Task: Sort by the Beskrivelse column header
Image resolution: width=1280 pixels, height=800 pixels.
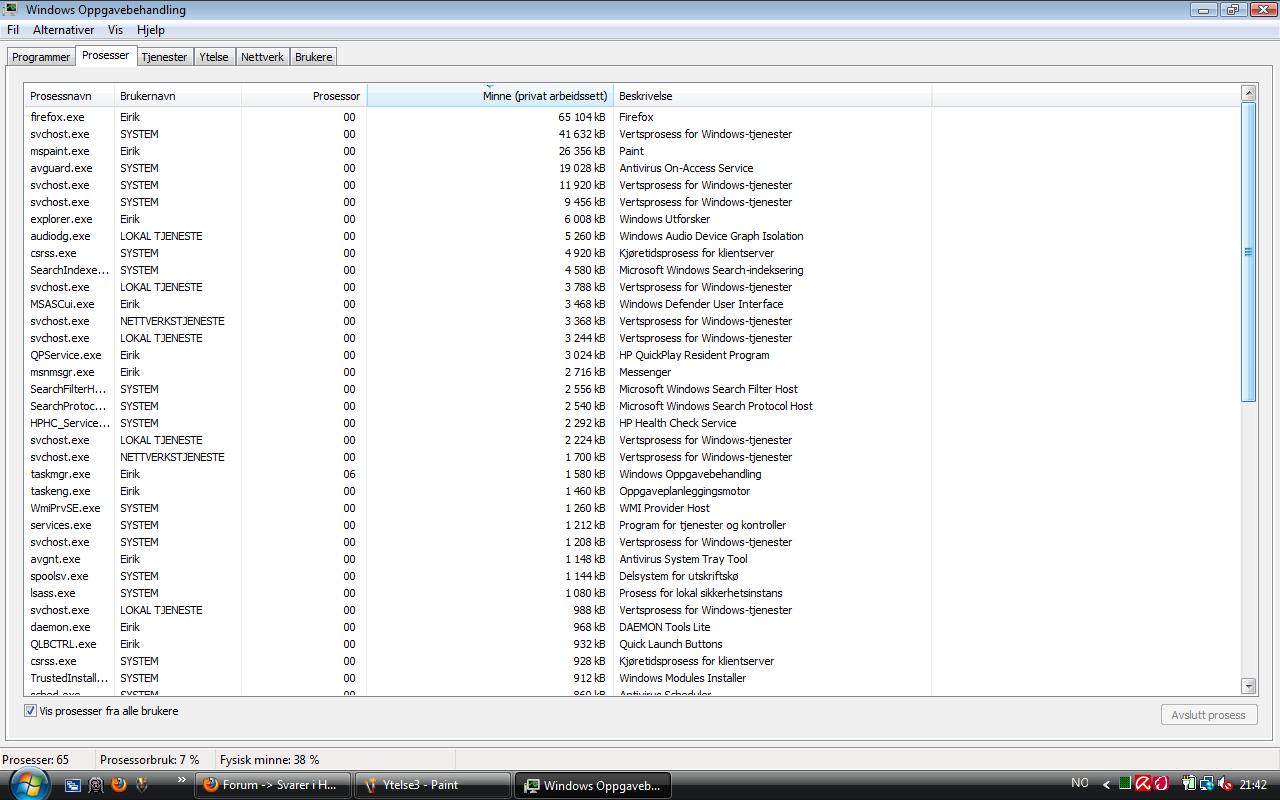Action: pyautogui.click(x=772, y=96)
